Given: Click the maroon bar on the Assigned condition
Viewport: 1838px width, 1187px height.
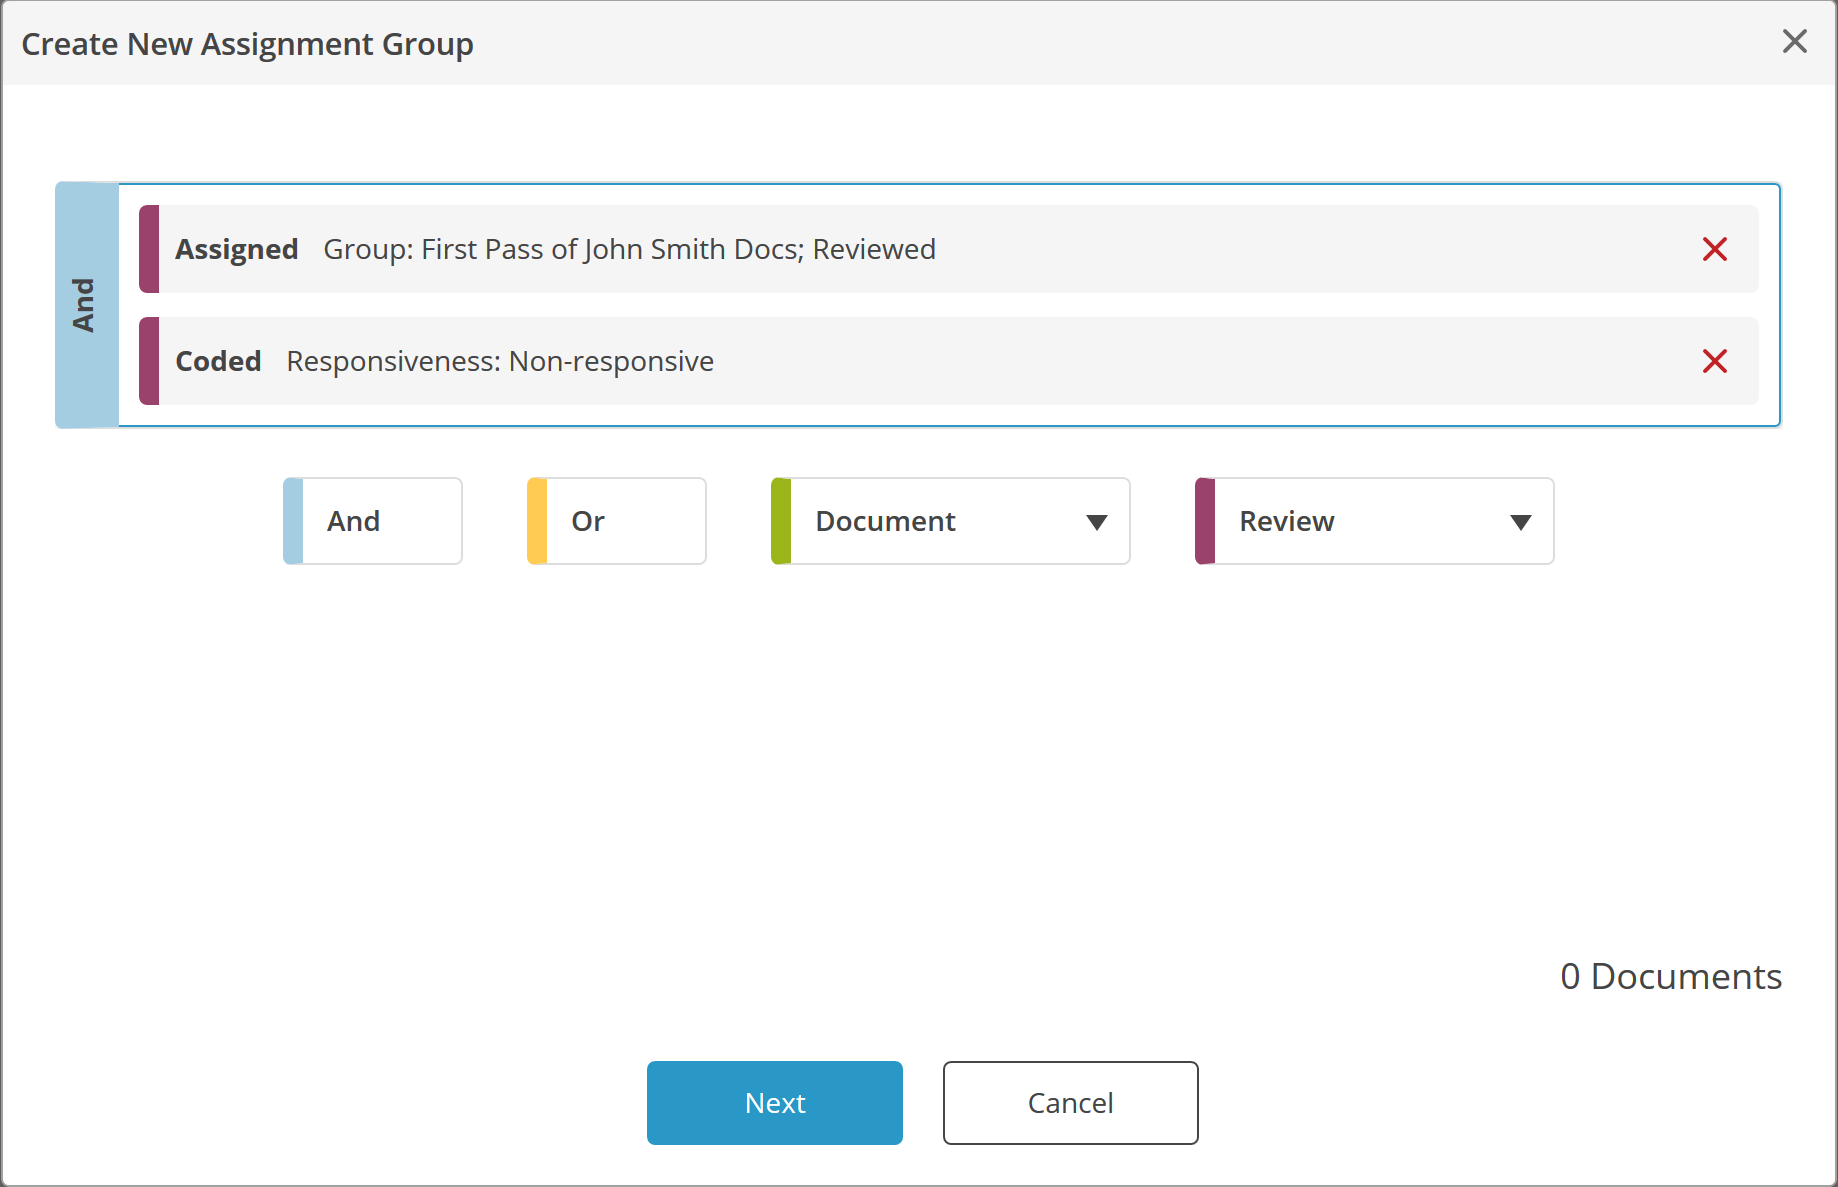Looking at the screenshot, I should click(x=148, y=249).
